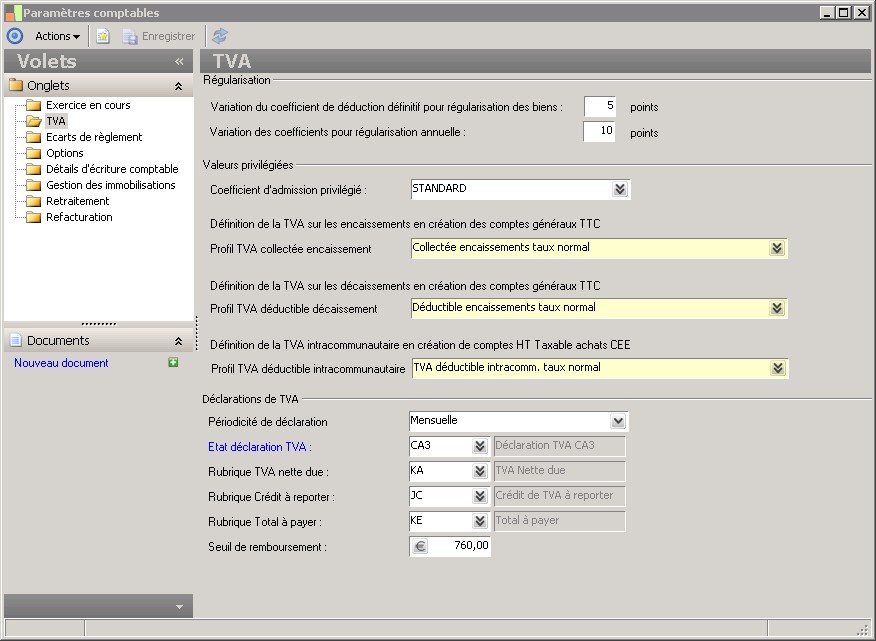Open the Actions menu
Screen dimensions: 876x641
(57, 36)
